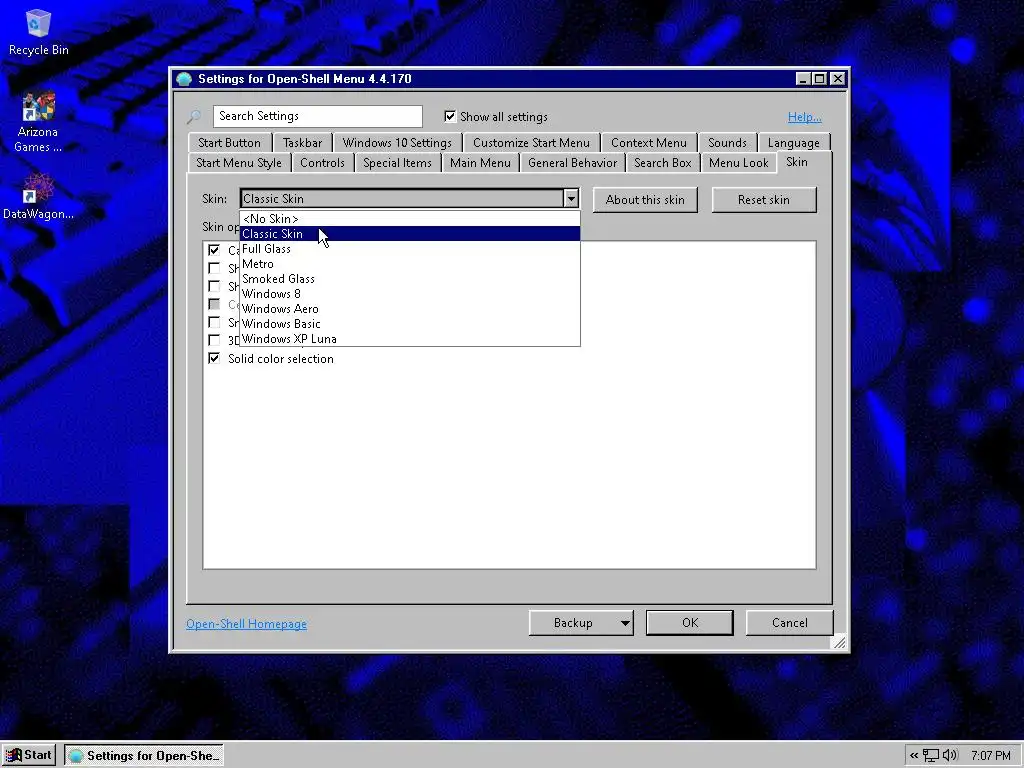Image resolution: width=1024 pixels, height=768 pixels.
Task: Click the magnifier icon beside Search Settings
Action: (194, 117)
